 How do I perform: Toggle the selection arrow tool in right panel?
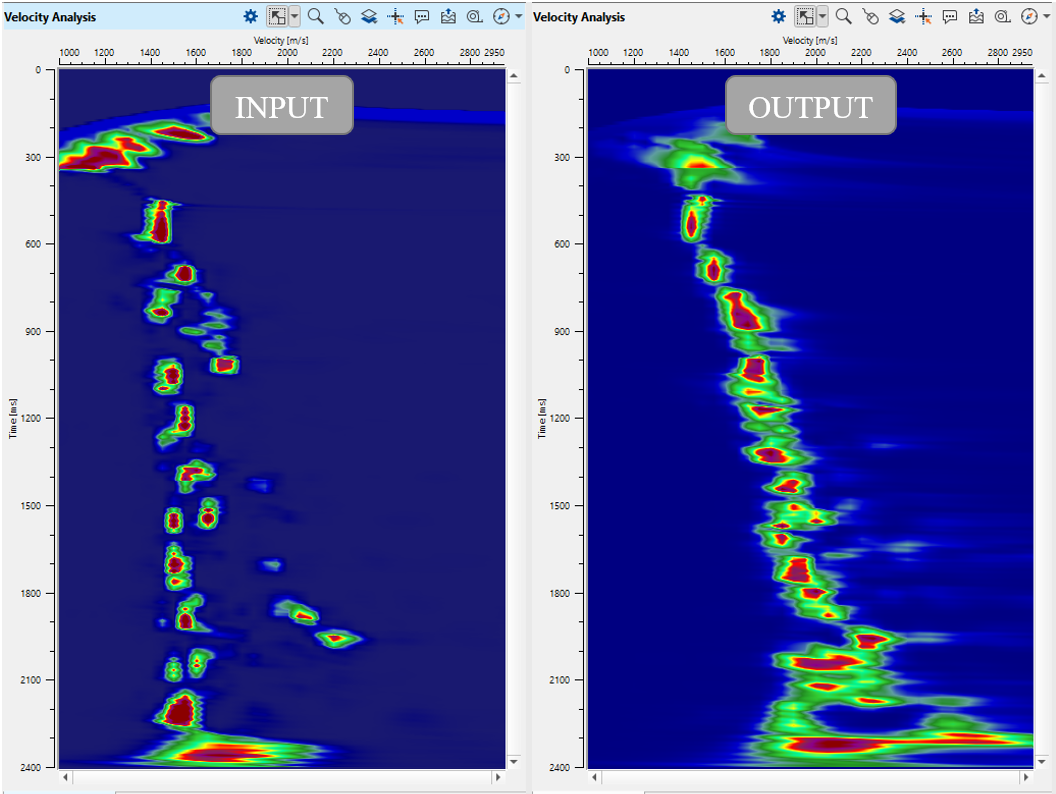pos(805,16)
